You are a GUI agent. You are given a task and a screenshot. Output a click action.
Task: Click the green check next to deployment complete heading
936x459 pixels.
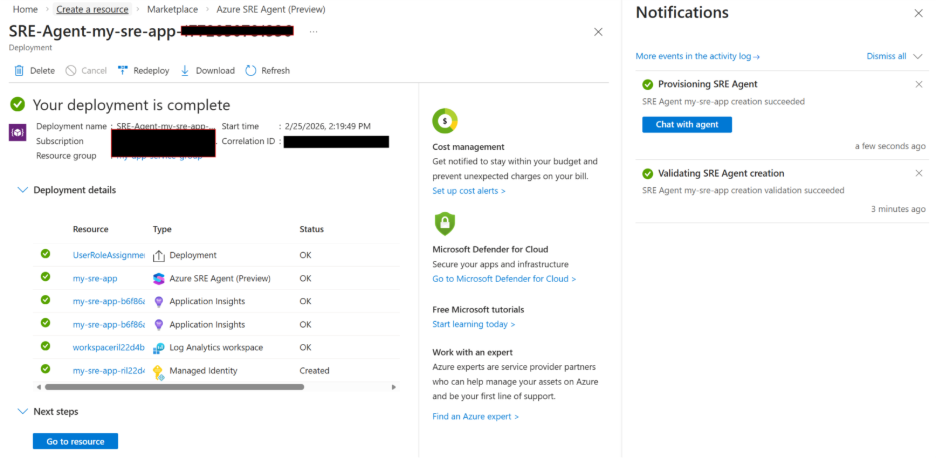(x=18, y=105)
